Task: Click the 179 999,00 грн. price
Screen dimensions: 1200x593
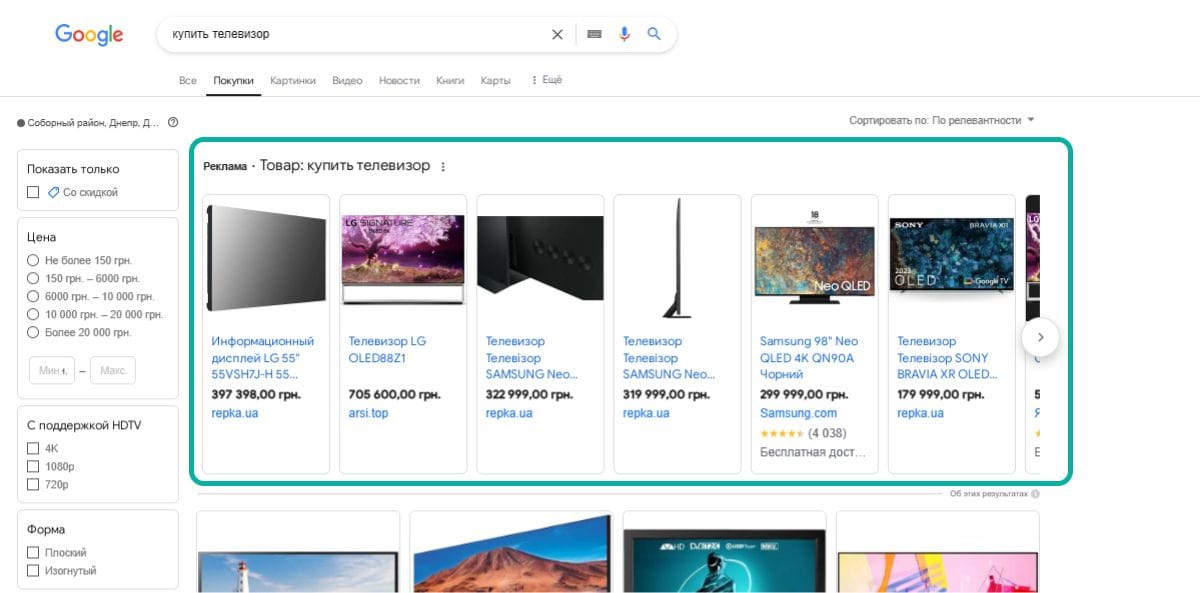Action: pyautogui.click(x=941, y=395)
